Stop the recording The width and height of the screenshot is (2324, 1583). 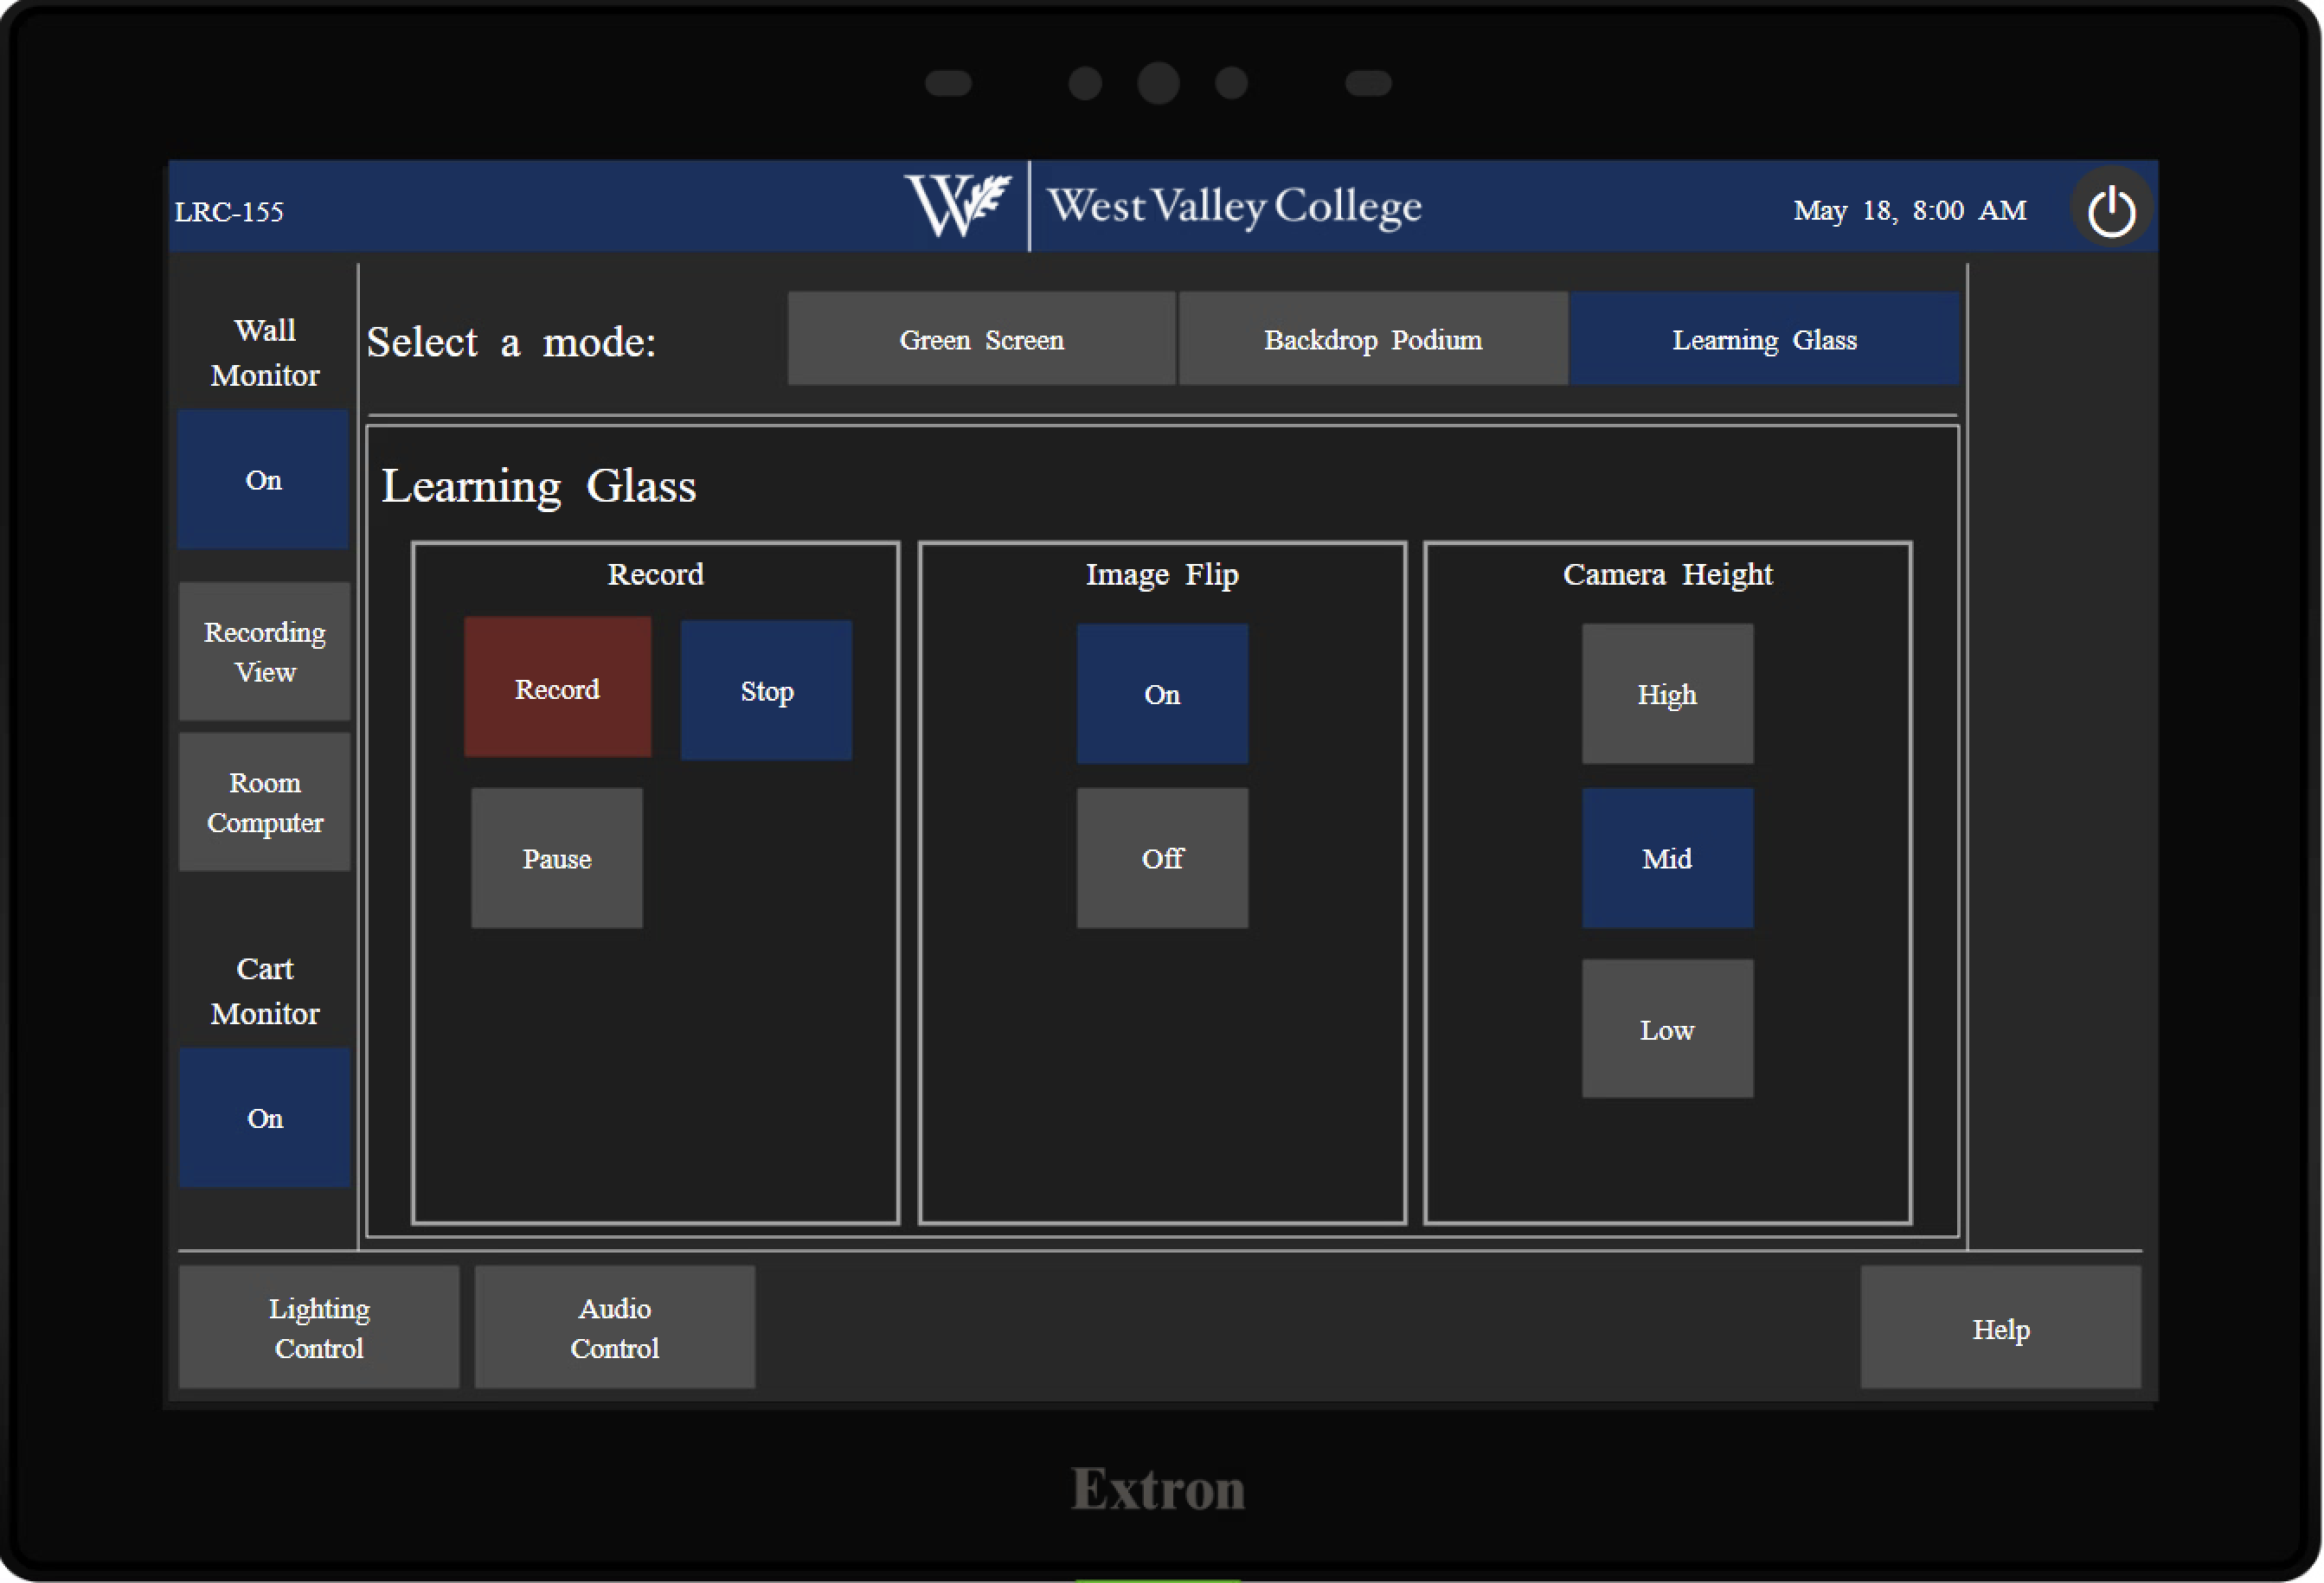point(766,690)
